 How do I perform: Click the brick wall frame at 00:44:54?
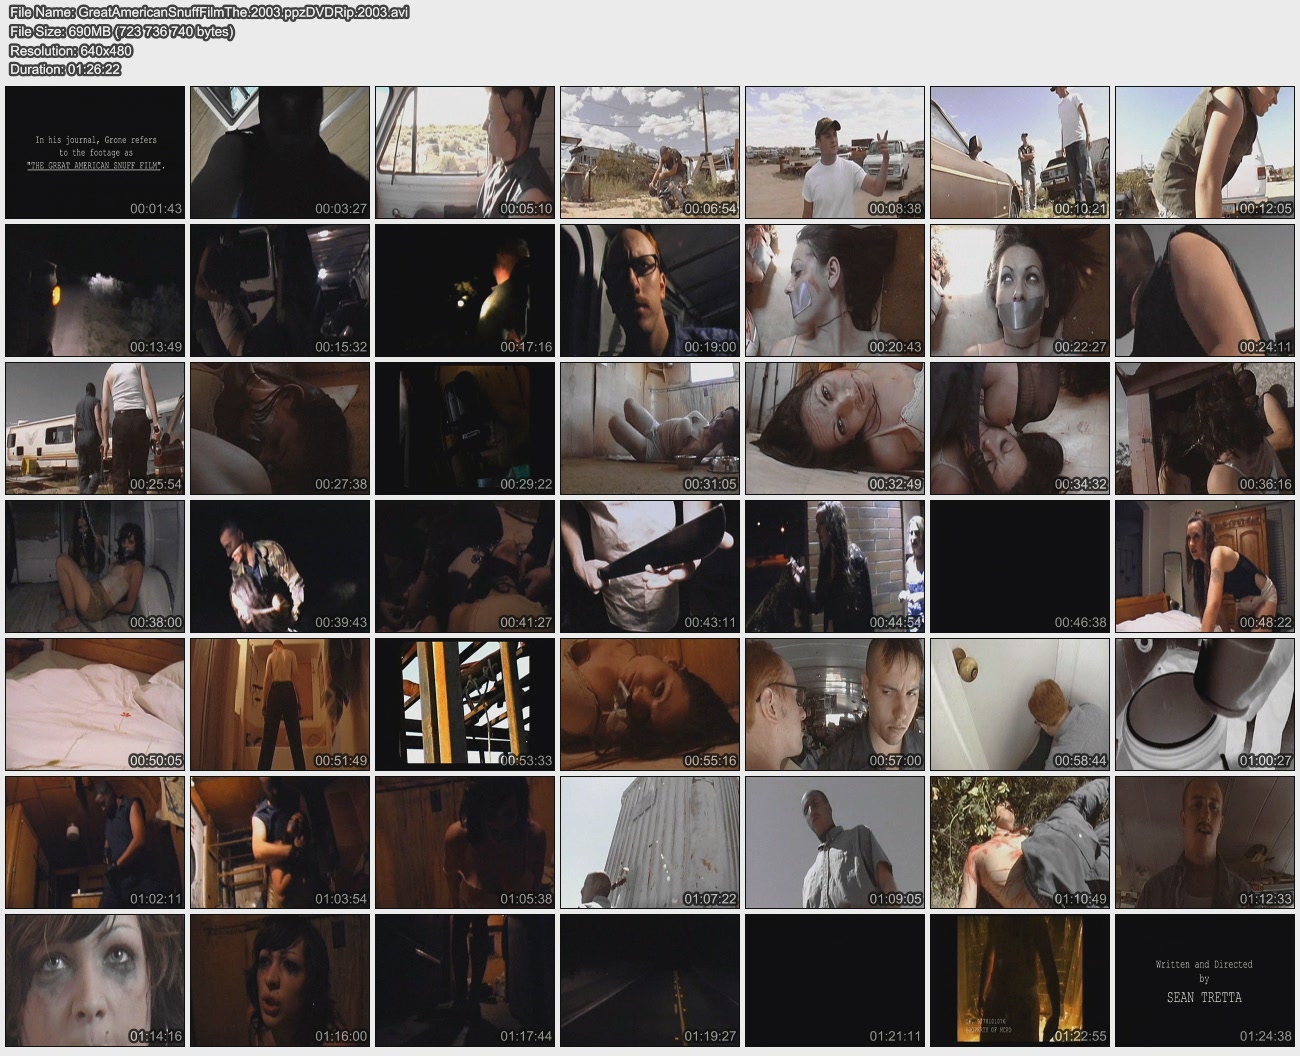click(x=835, y=567)
